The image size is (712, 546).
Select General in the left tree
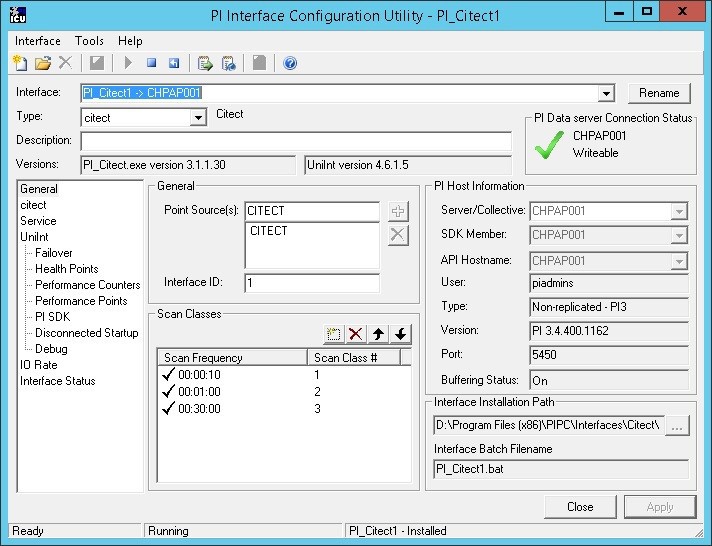(39, 189)
